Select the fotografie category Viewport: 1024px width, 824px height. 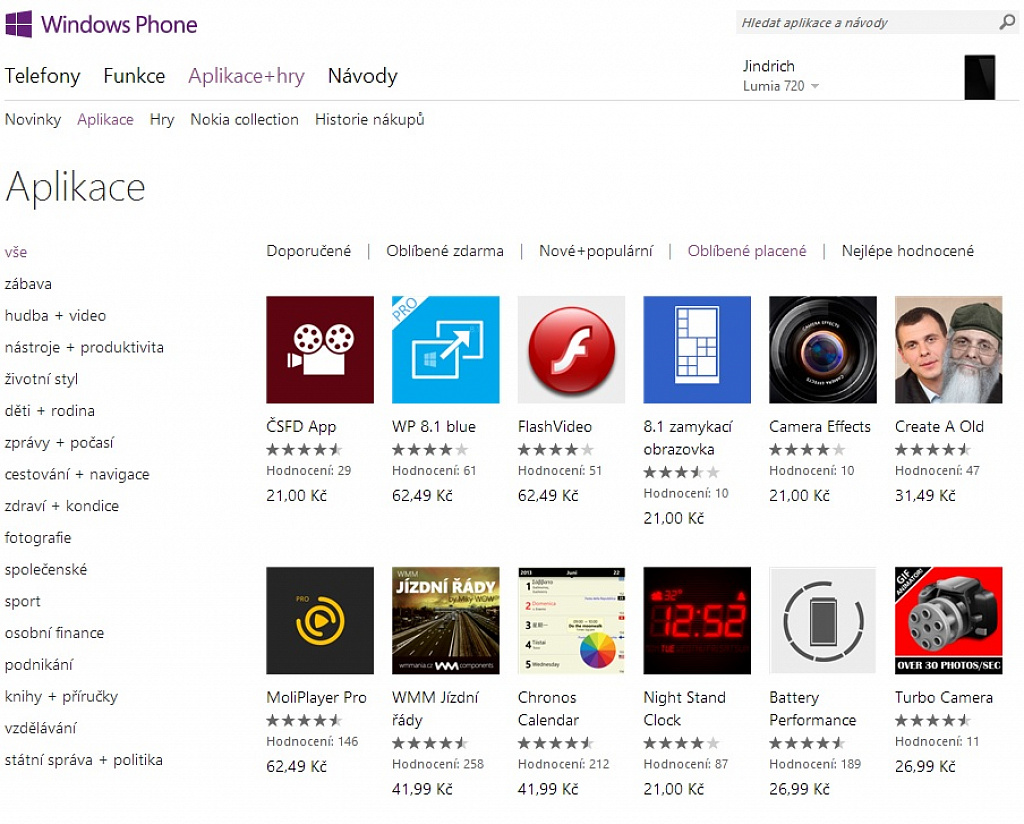coord(38,537)
